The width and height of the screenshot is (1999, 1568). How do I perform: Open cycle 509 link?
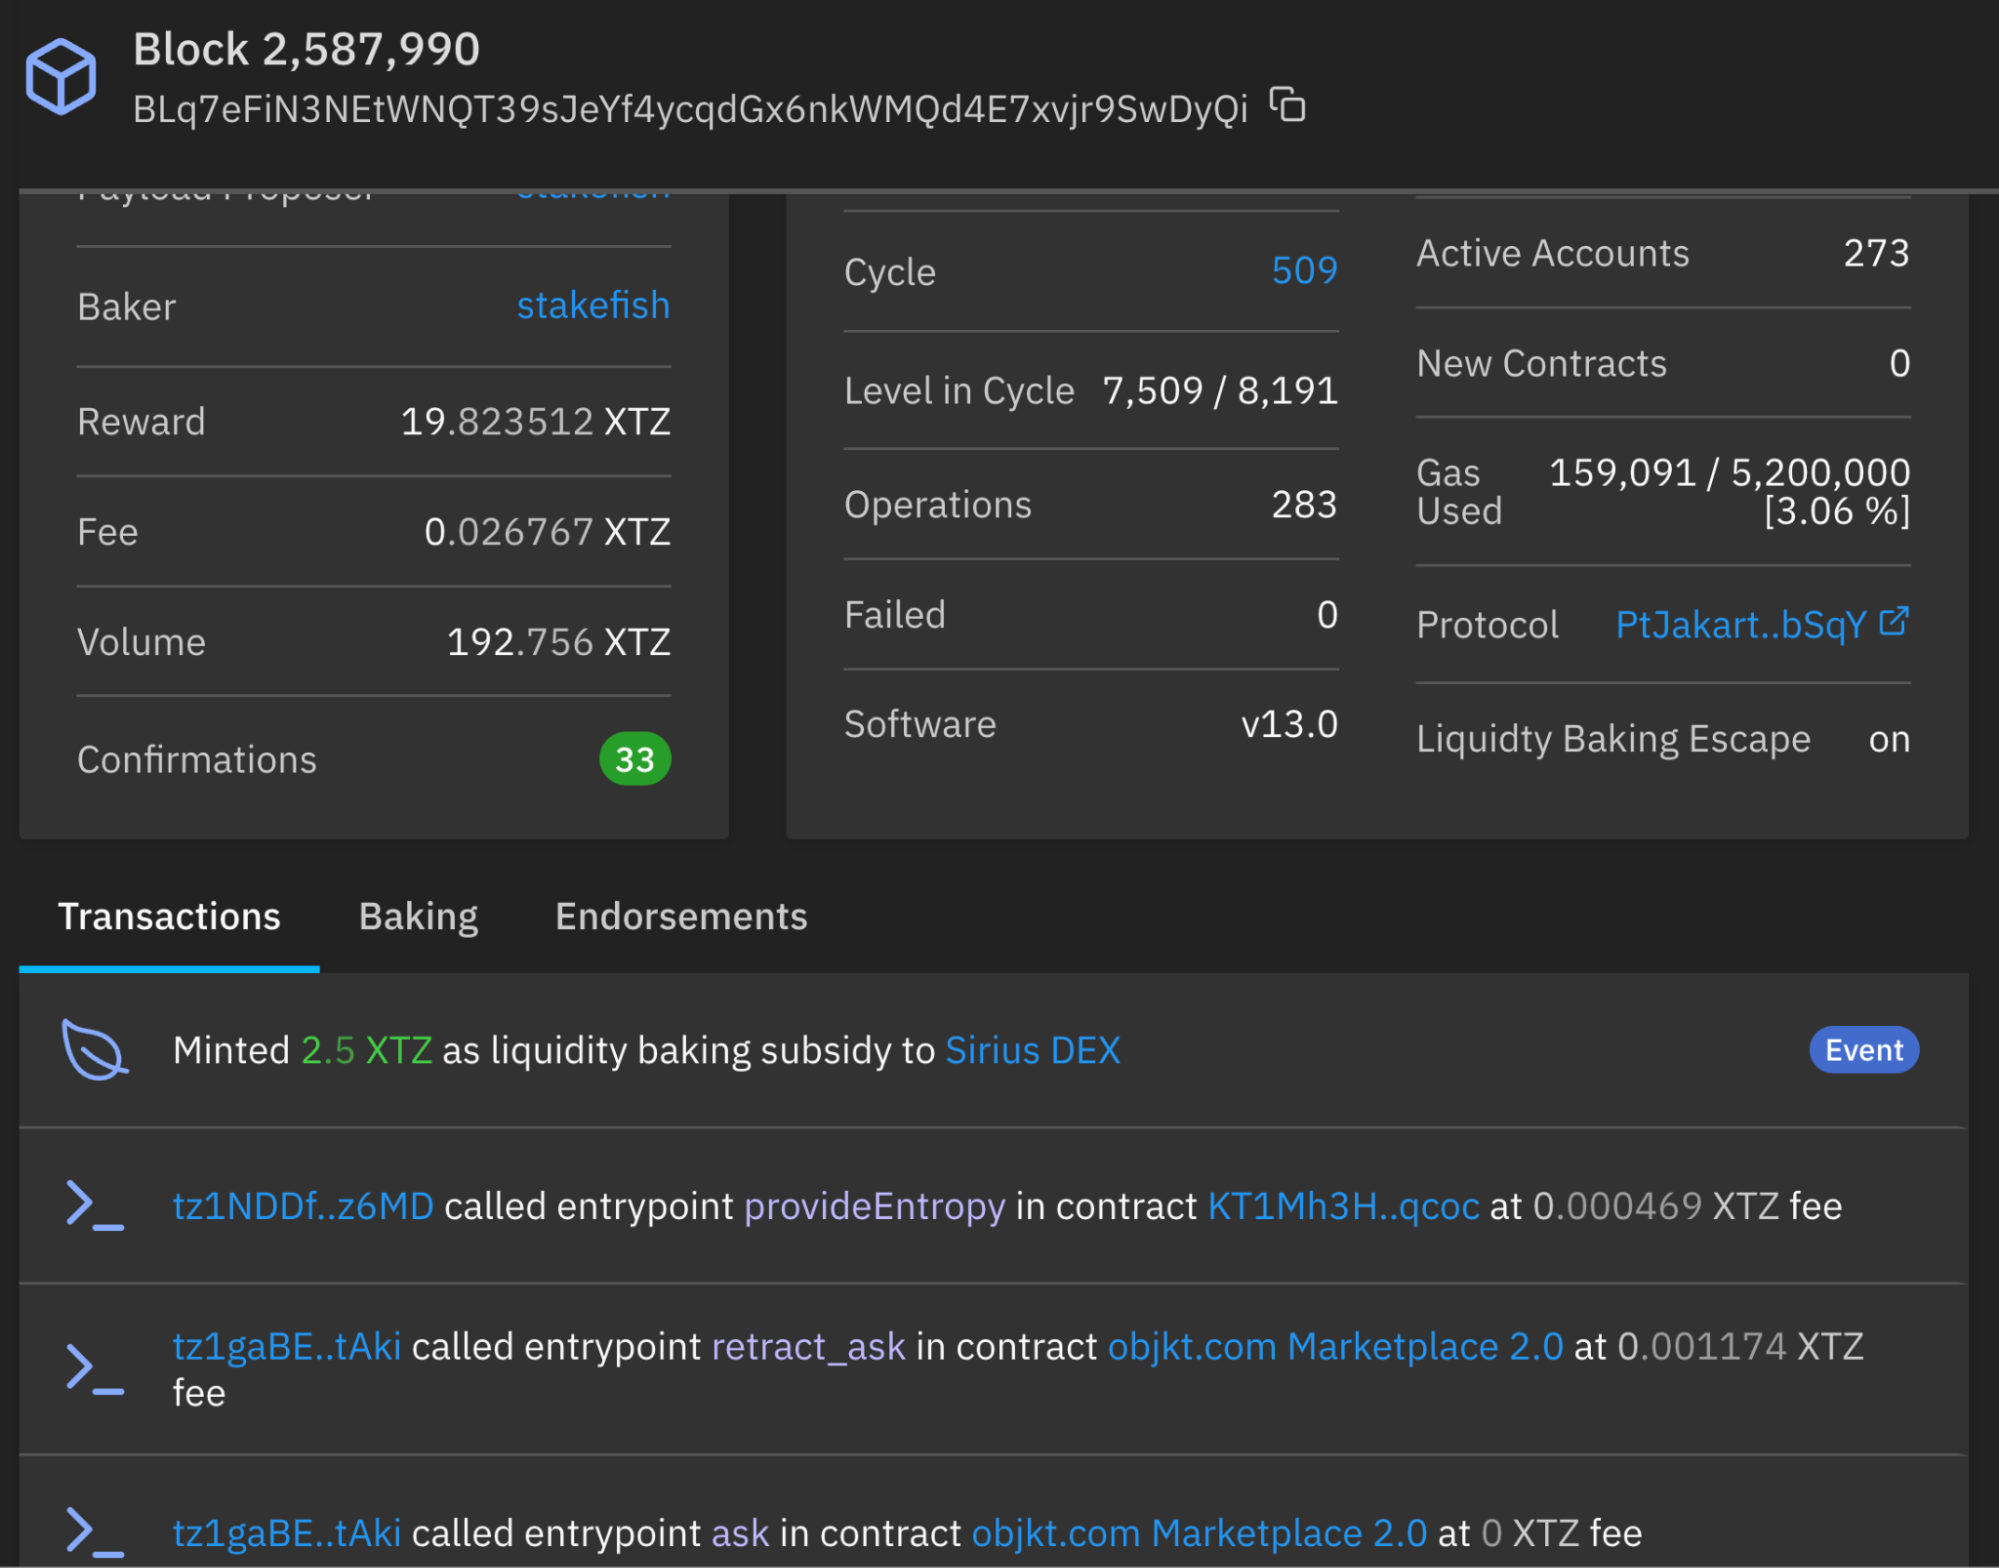[1304, 271]
